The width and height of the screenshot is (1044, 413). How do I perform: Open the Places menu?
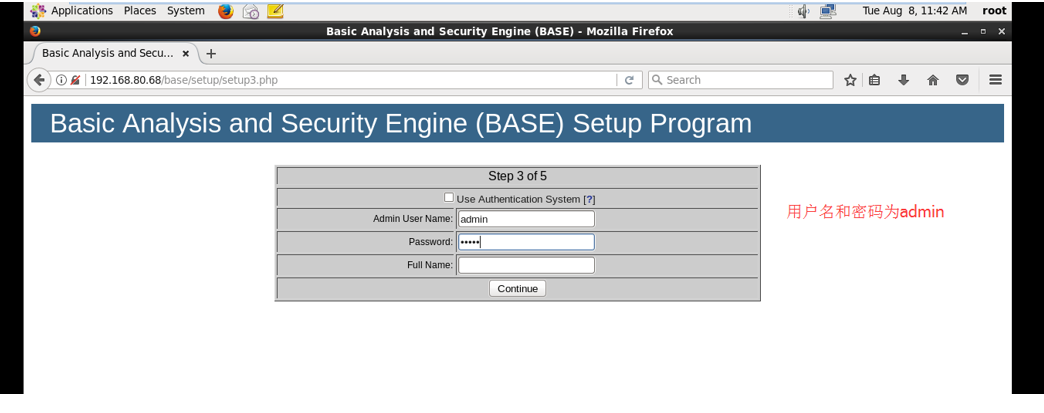[x=140, y=11]
